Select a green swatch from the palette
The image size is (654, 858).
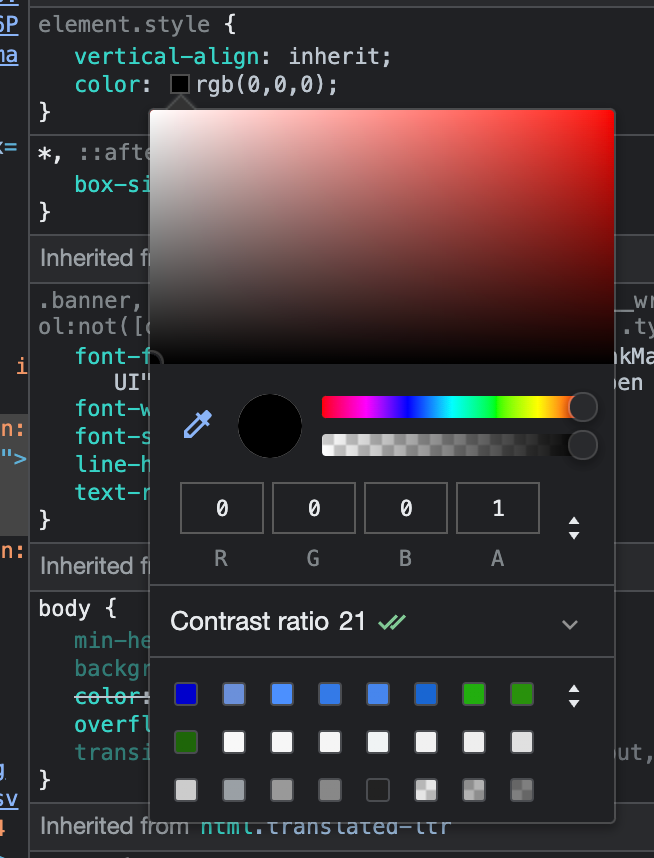[473, 693]
